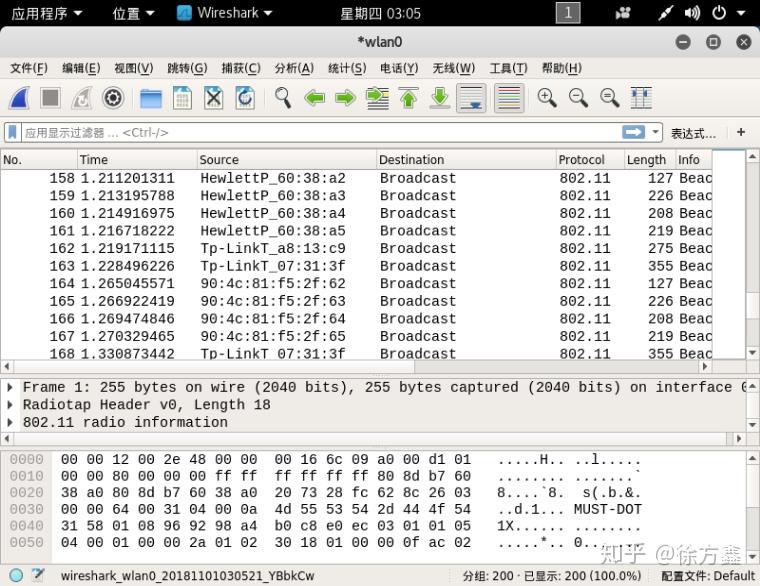
Task: Click the expert information circle in status bar
Action: [16, 575]
